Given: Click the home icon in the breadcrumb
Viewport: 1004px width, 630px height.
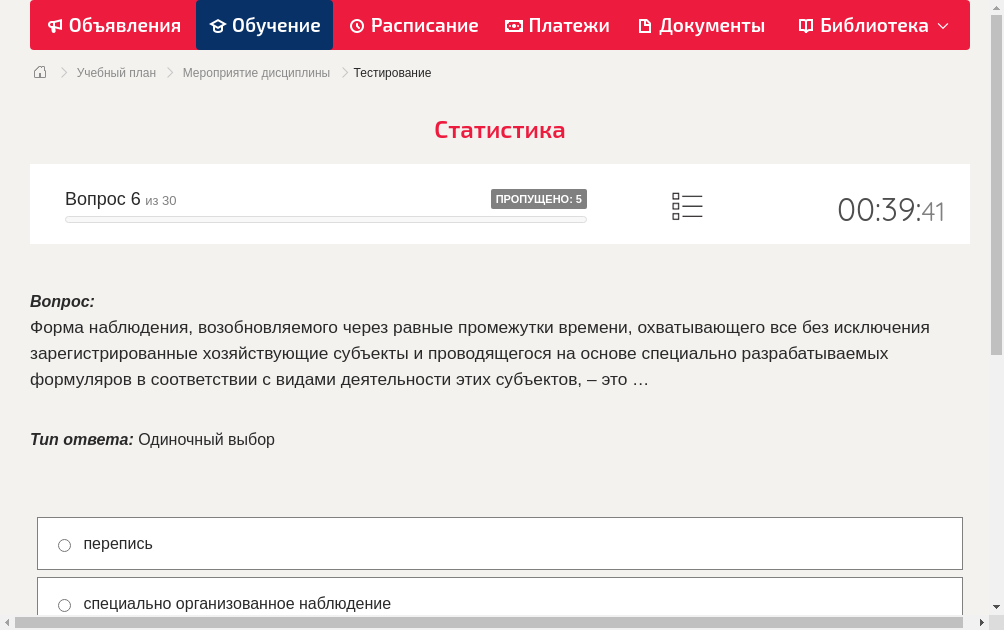Looking at the screenshot, I should [x=39, y=72].
